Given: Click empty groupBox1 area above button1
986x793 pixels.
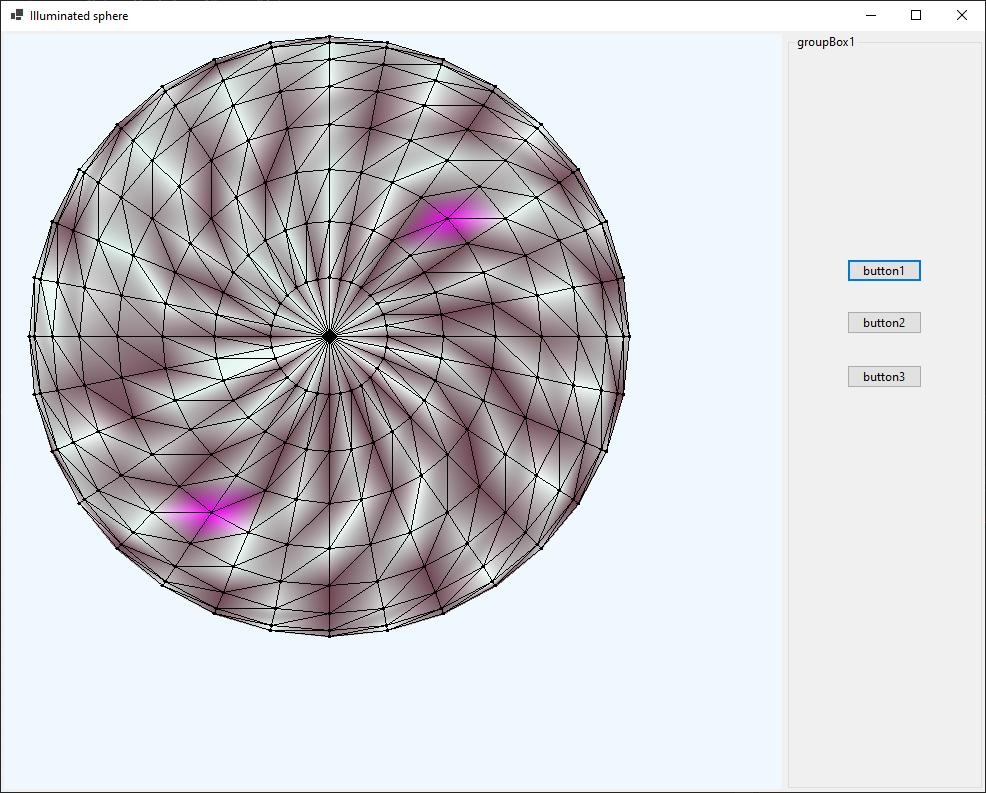Looking at the screenshot, I should click(x=884, y=150).
